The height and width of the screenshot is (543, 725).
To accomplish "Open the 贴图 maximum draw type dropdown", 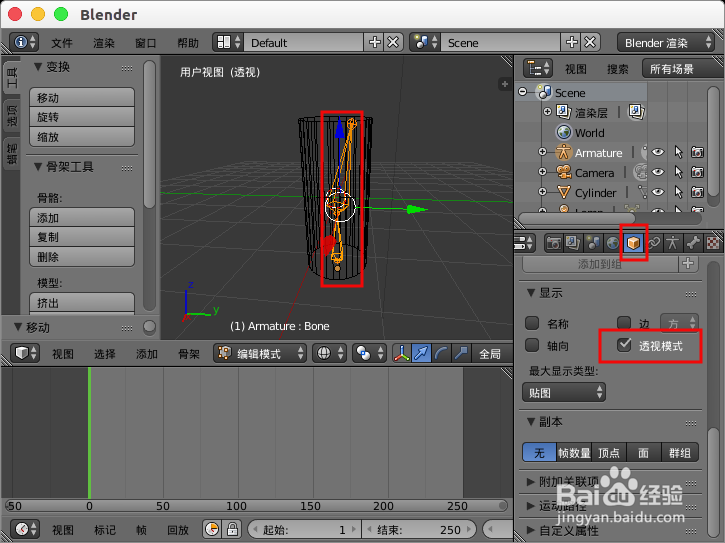I will (564, 393).
